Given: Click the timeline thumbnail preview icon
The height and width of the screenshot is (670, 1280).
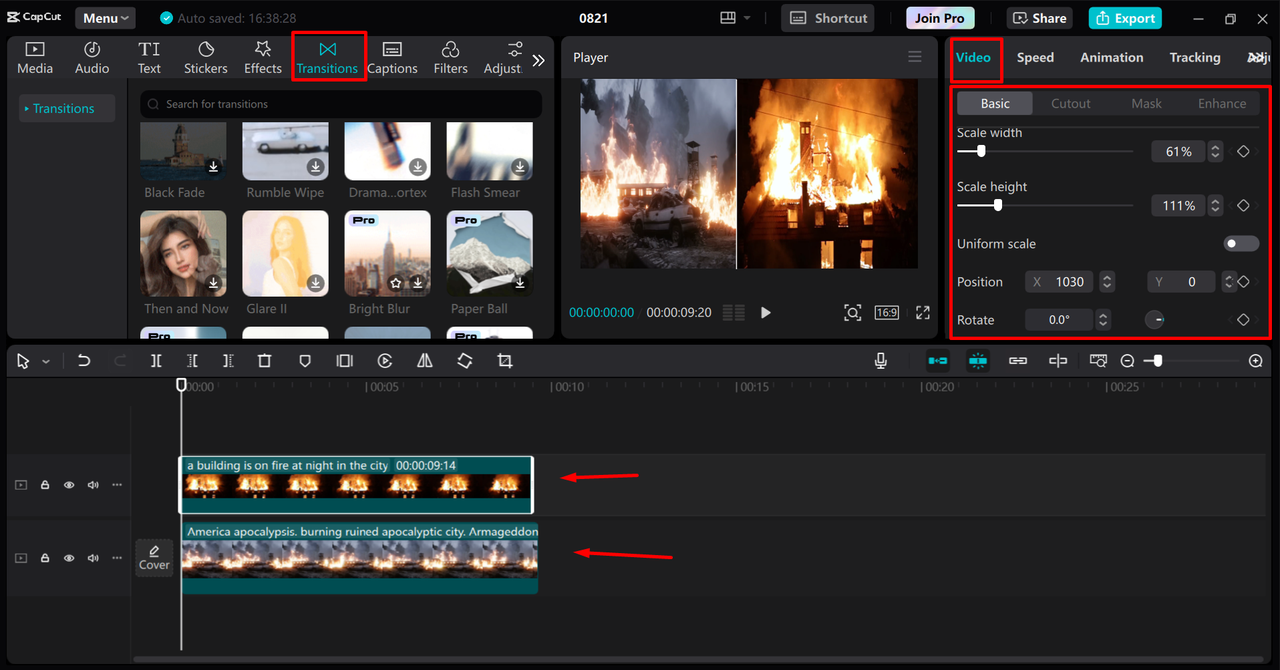Looking at the screenshot, I should coord(1098,361).
